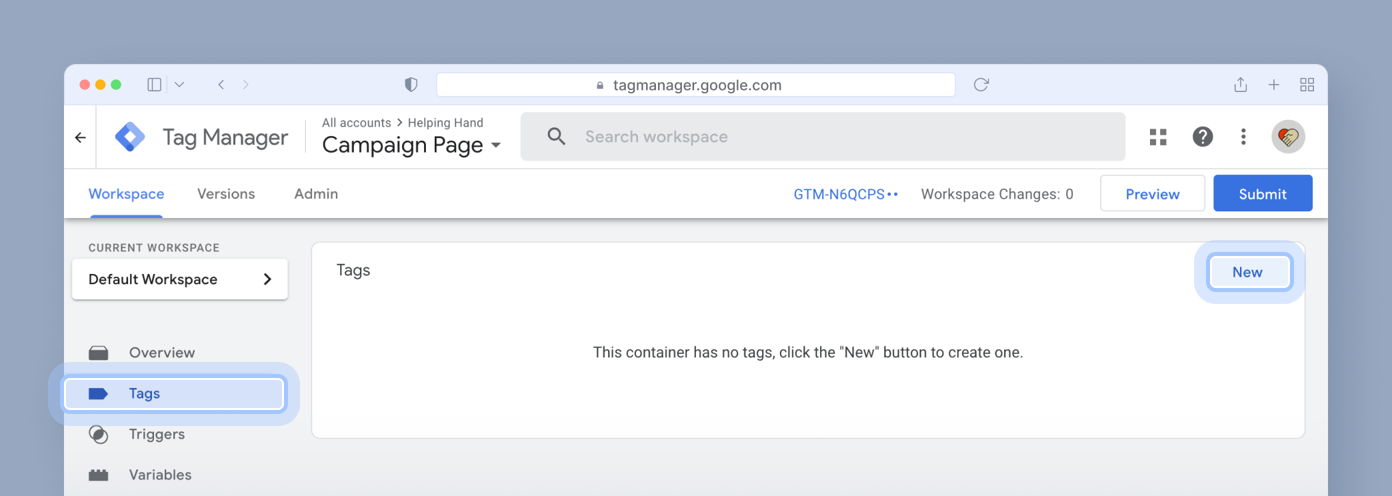Viewport: 1392px width, 496px height.
Task: Open a new tab with plus icon
Action: [x=1273, y=85]
